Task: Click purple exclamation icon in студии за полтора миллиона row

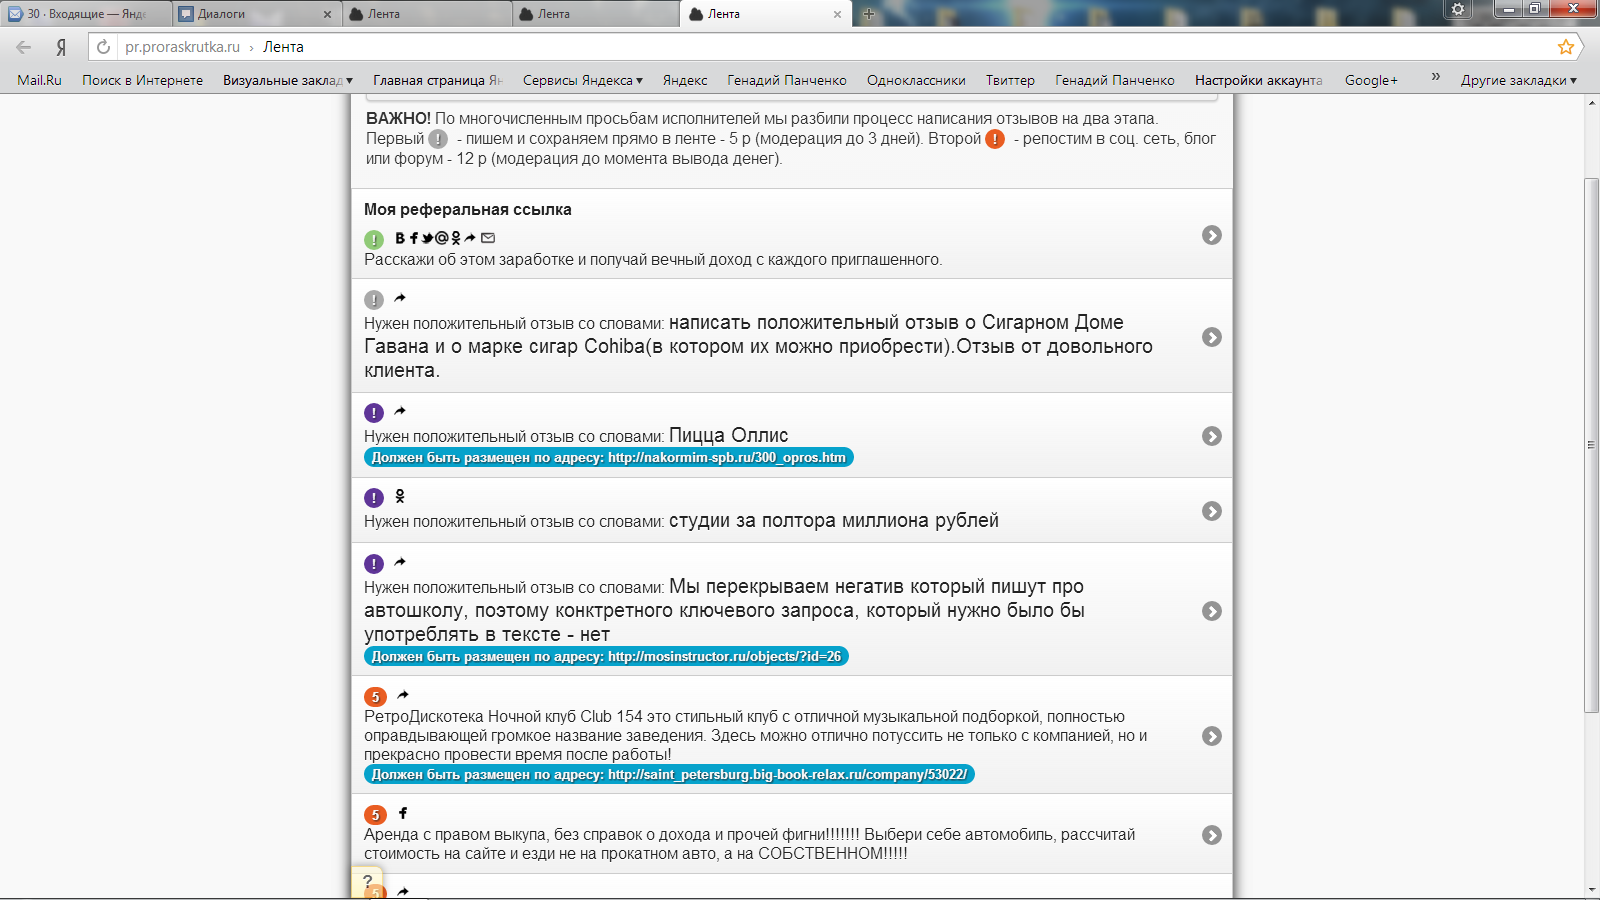Action: point(374,498)
